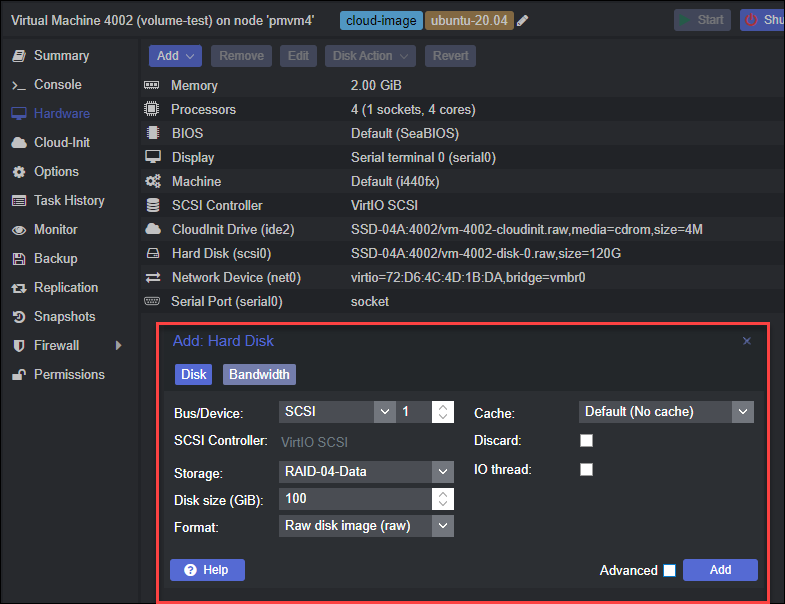Select the Firewall shield icon
785x604 pixels.
coord(18,346)
